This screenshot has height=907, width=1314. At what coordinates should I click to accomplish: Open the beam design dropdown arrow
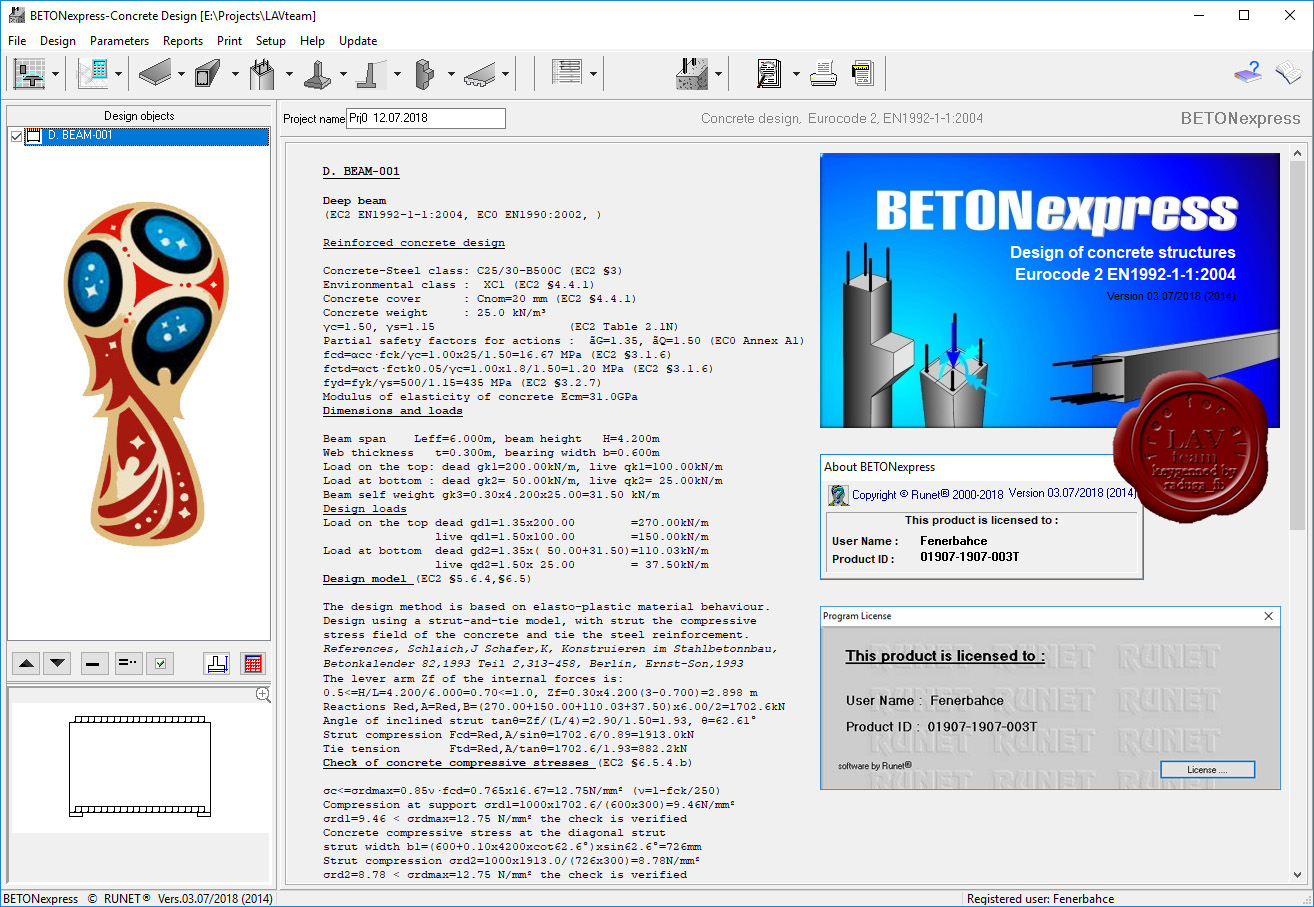(235, 74)
